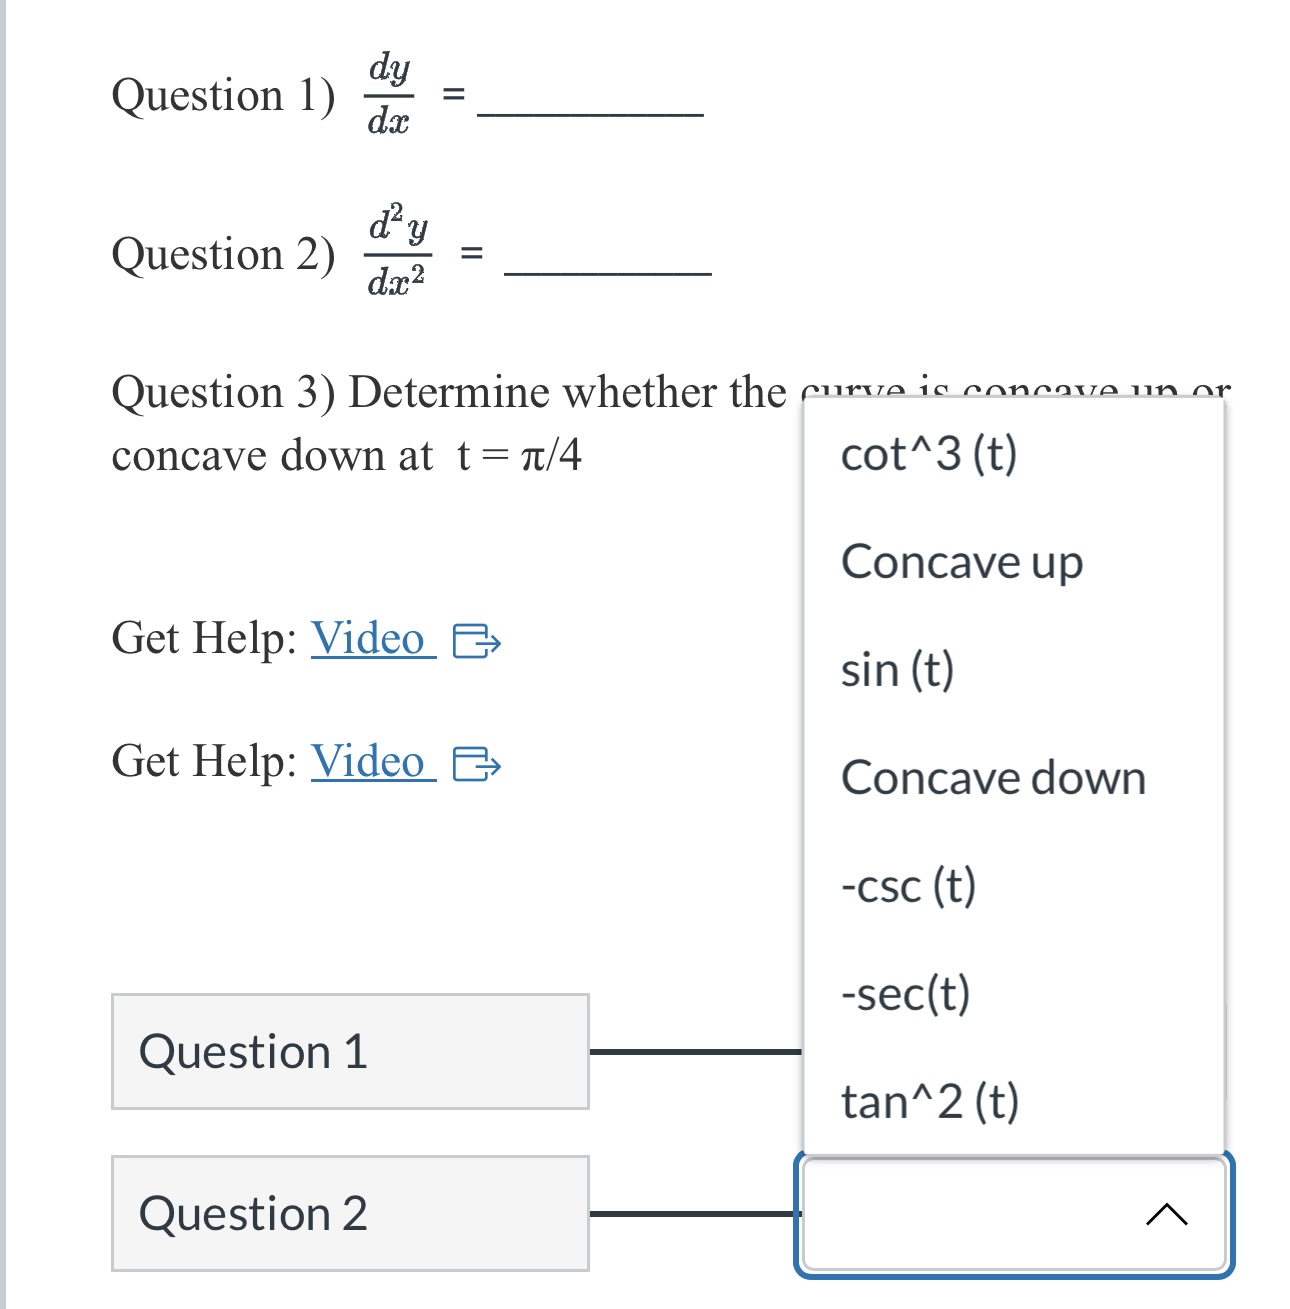Select the tan^2 (t) option

tap(929, 1103)
